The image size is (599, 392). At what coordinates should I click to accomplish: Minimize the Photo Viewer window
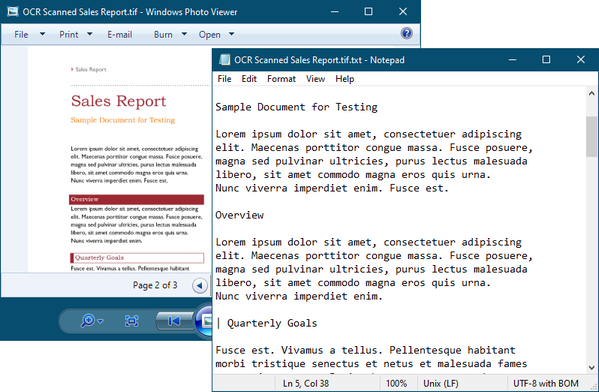pyautogui.click(x=335, y=12)
